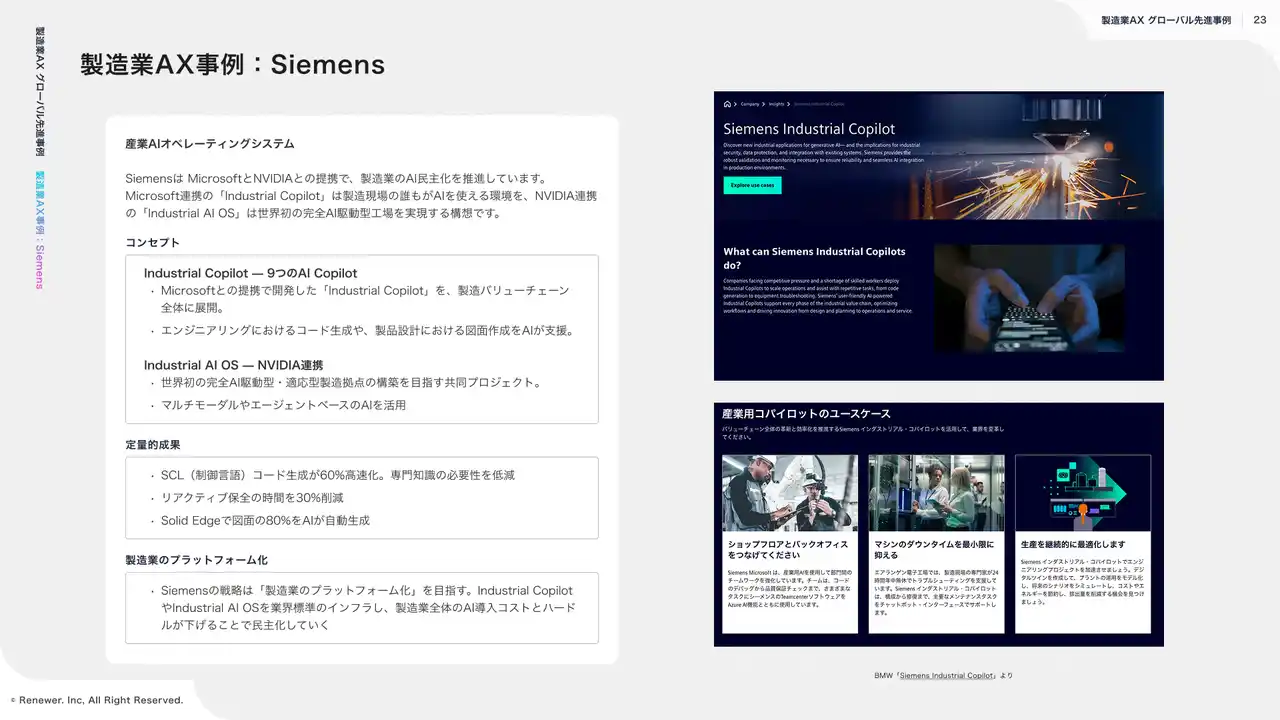The height and width of the screenshot is (720, 1280).
Task: Click the page number 23
Action: 1259,20
